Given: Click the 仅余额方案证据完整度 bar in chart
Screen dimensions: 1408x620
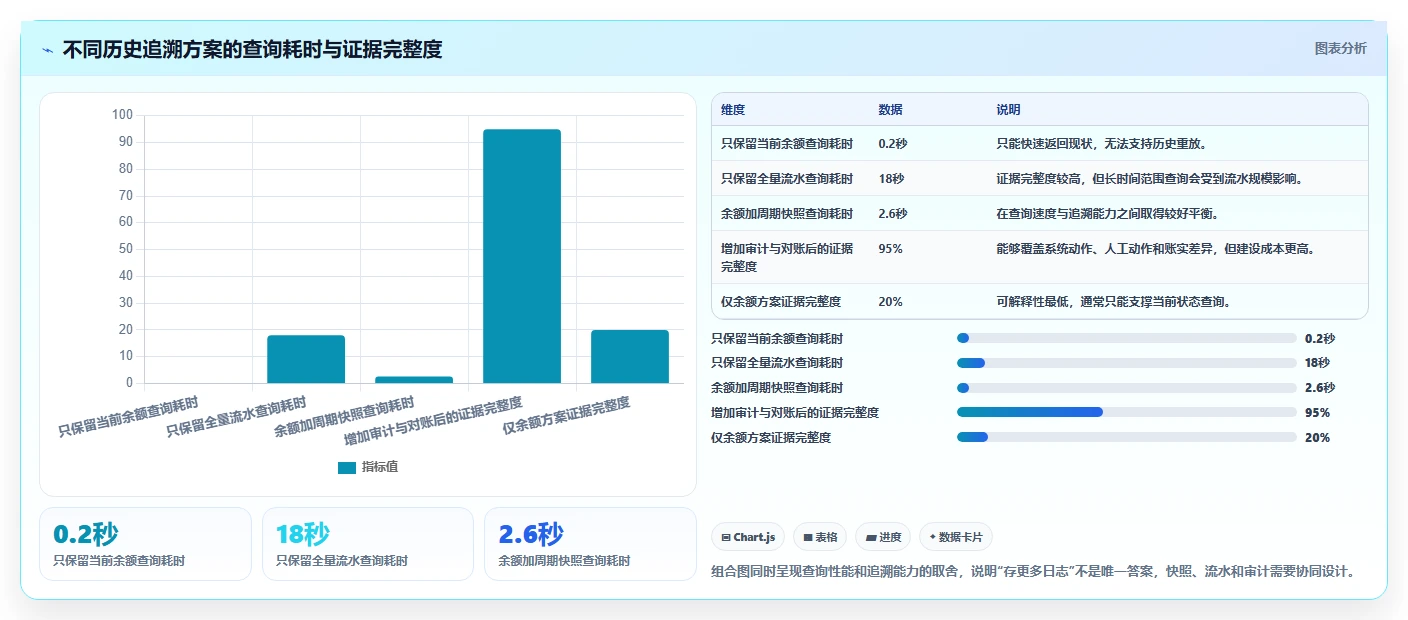Looking at the screenshot, I should tap(630, 356).
